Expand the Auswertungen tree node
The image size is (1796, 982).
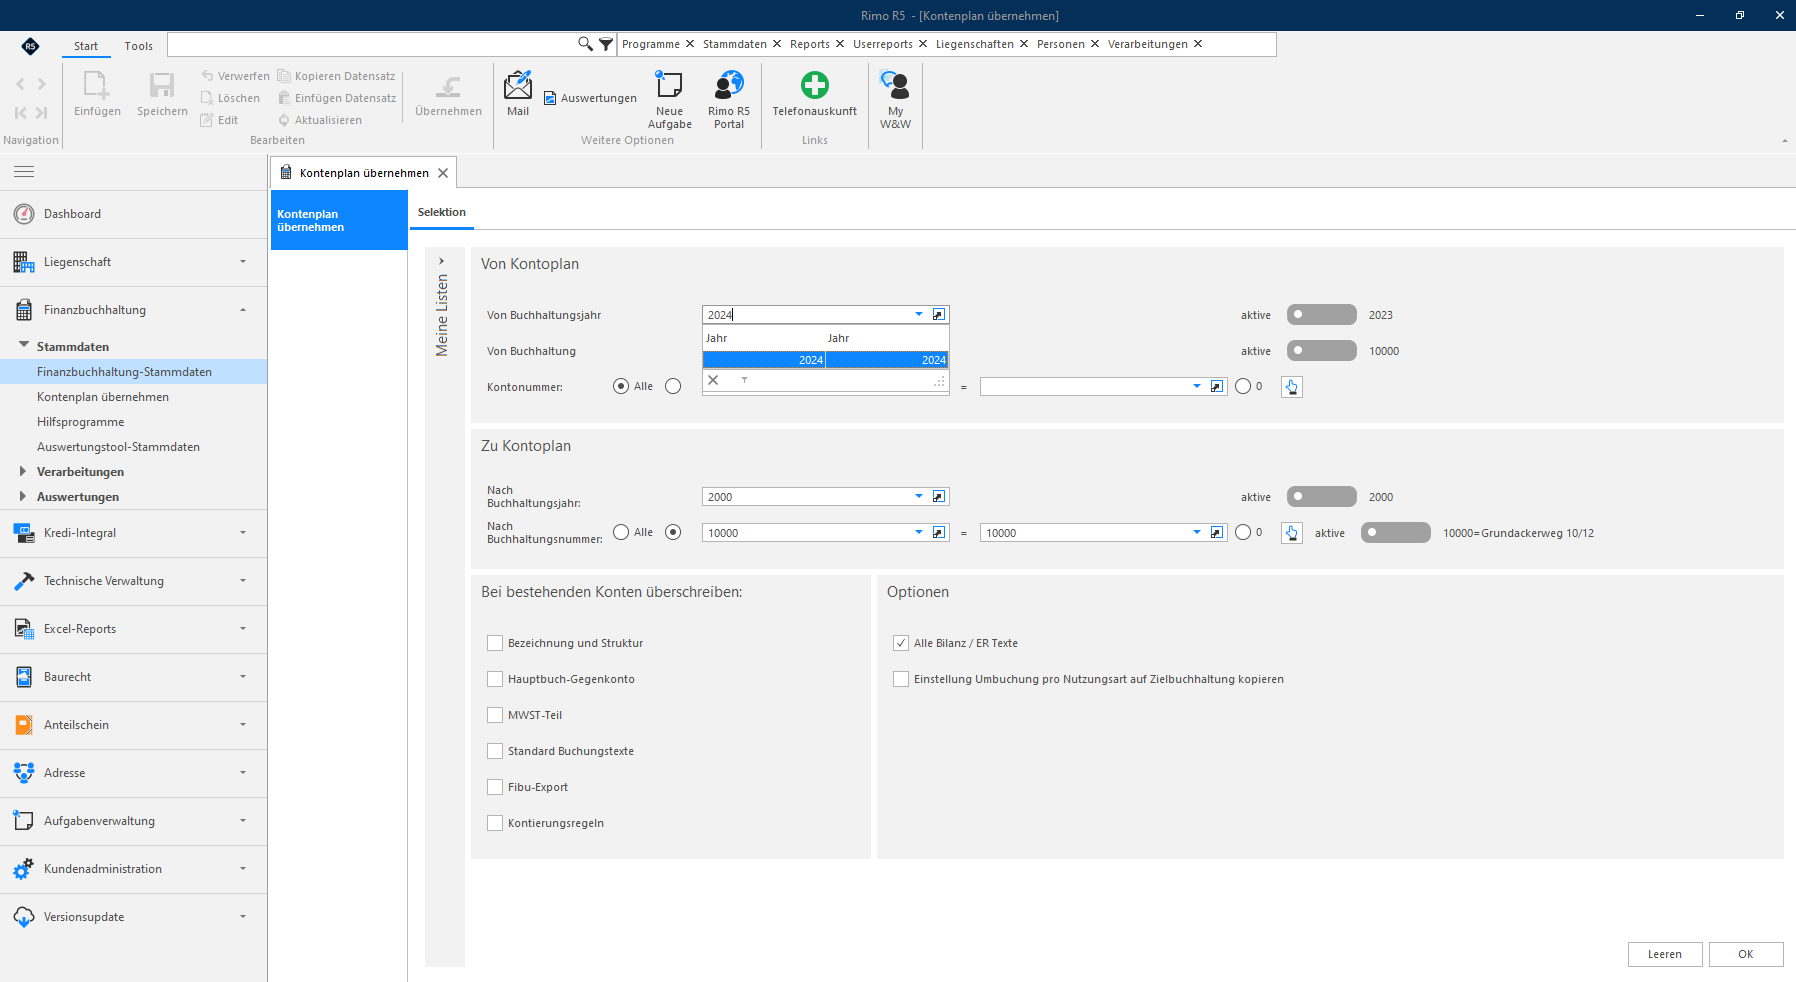pyautogui.click(x=23, y=496)
